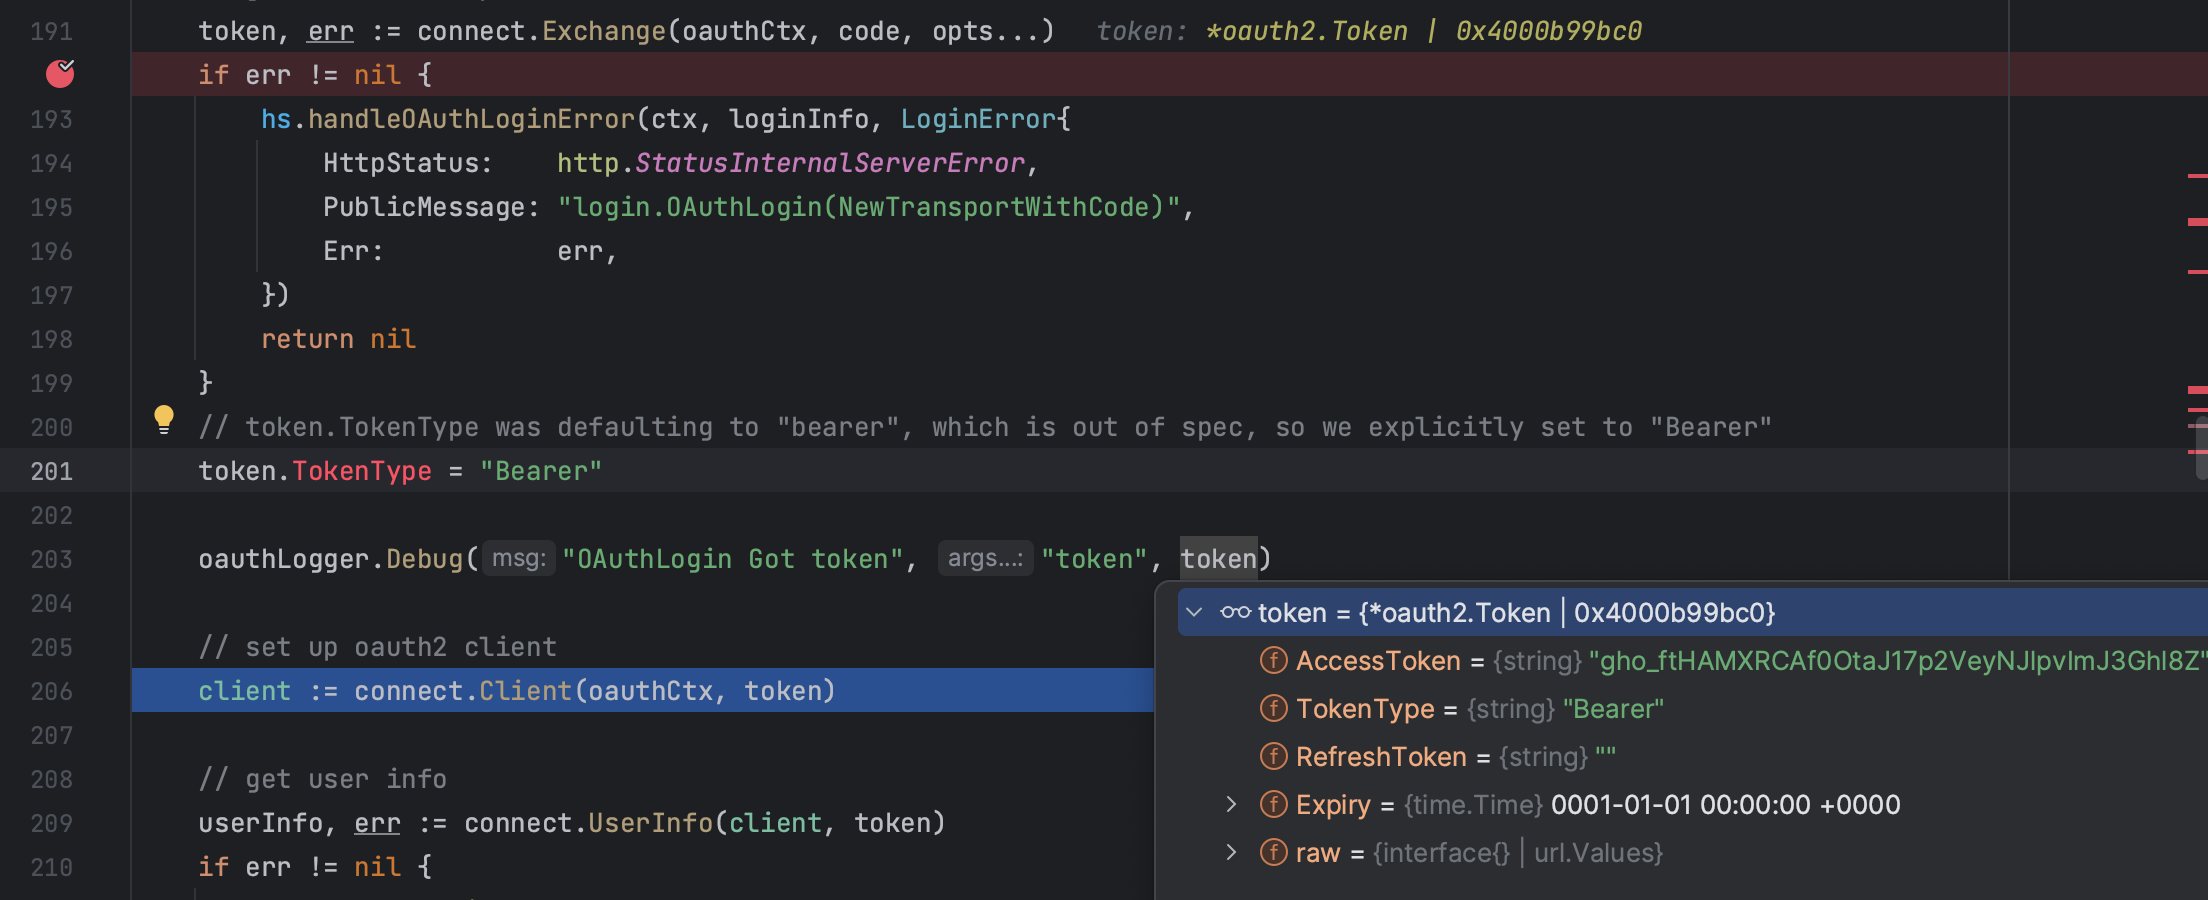
Task: Click the field icon beside raw
Action: [x=1273, y=852]
